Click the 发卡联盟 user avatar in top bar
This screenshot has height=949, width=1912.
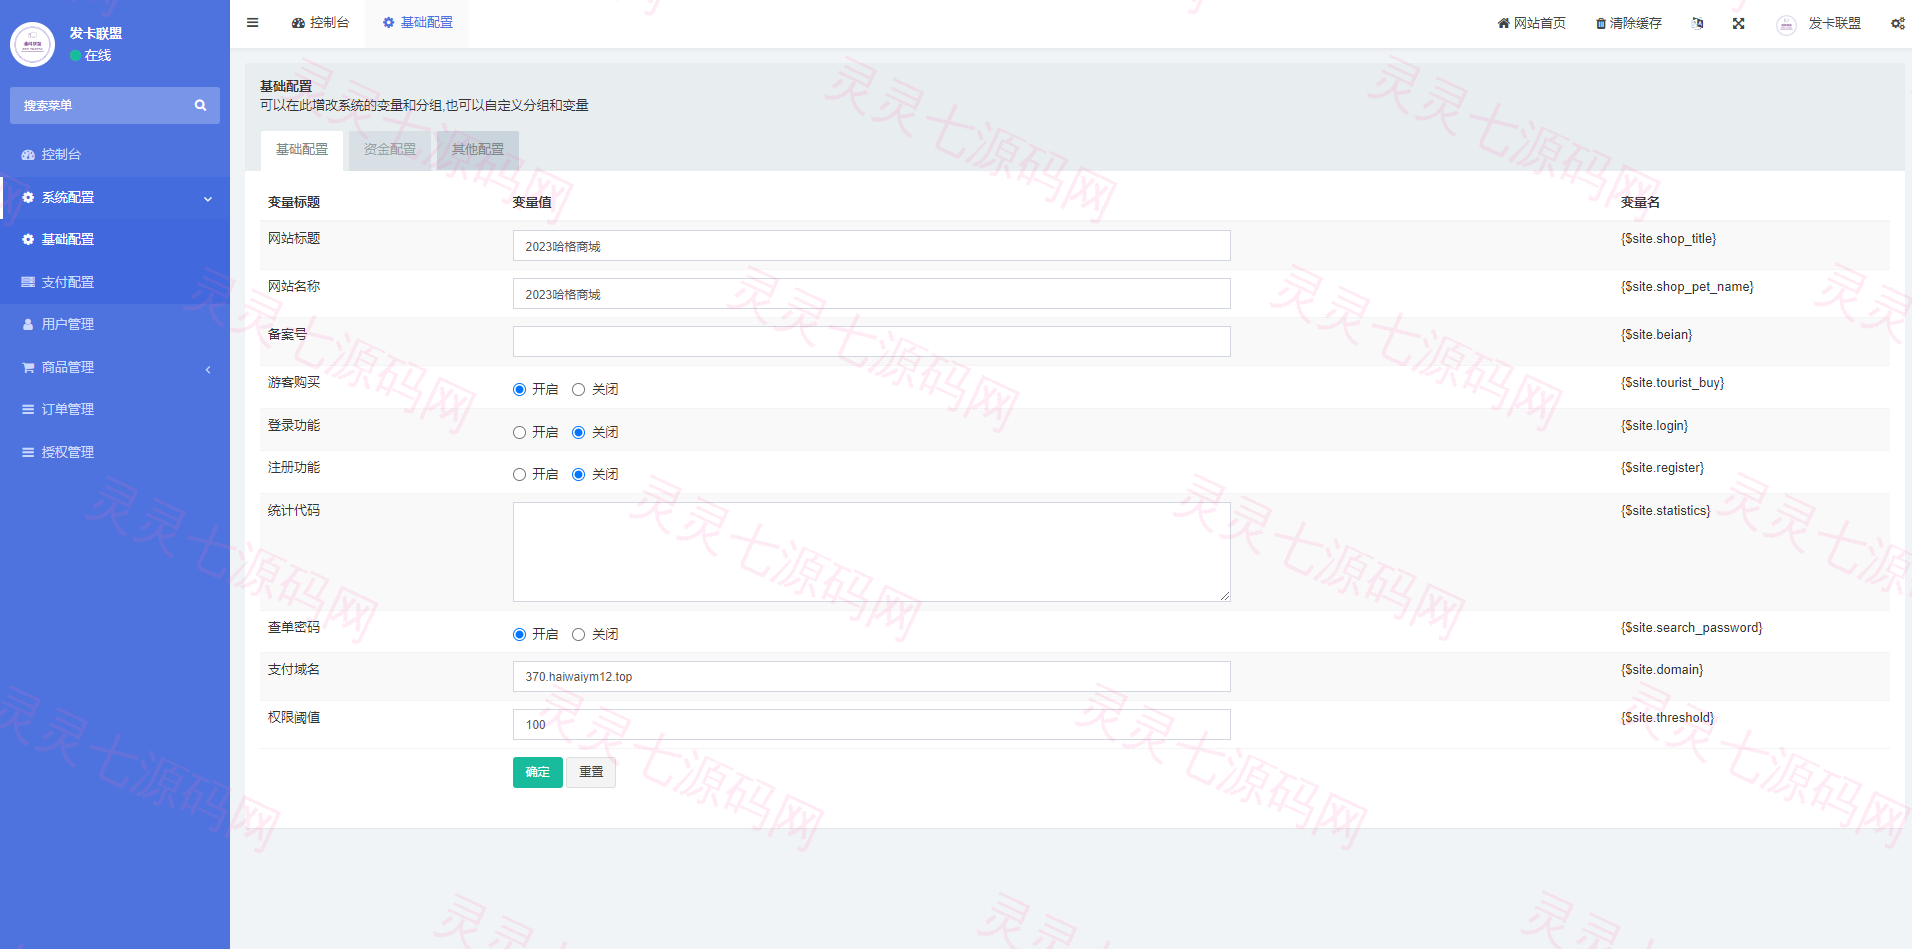coord(1786,24)
